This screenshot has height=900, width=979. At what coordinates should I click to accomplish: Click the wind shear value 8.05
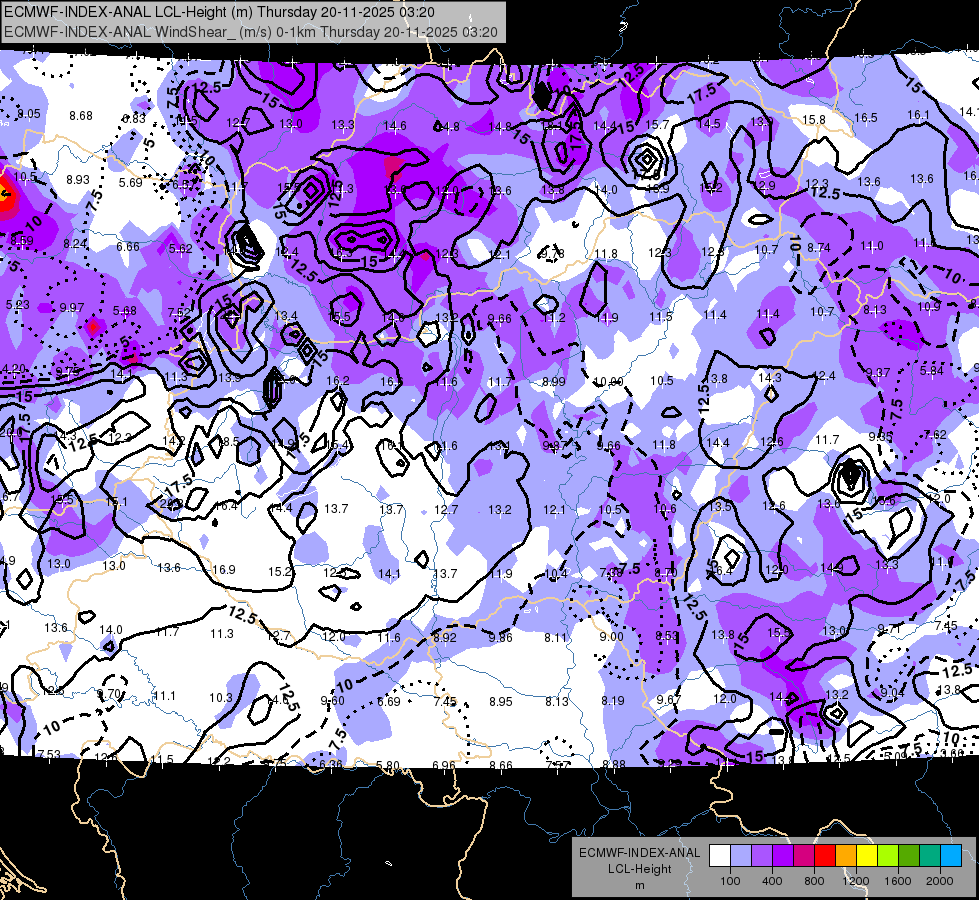tap(28, 114)
